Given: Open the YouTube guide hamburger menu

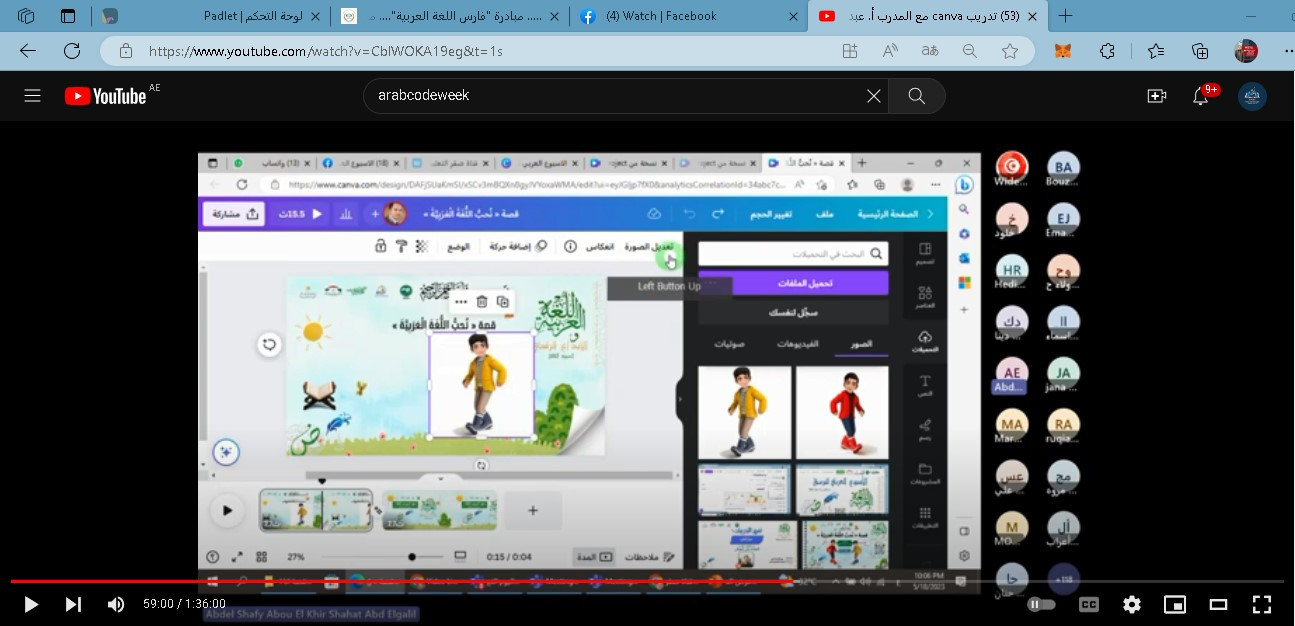Looking at the screenshot, I should point(32,96).
